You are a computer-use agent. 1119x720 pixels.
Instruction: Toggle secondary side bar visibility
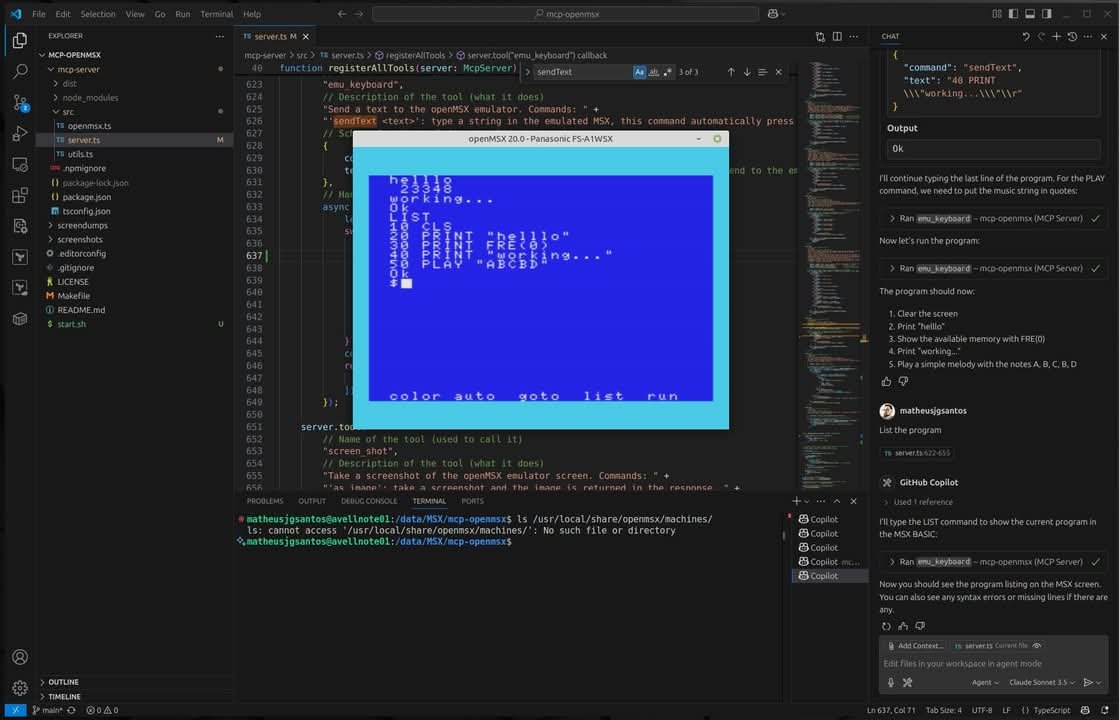pos(1046,14)
